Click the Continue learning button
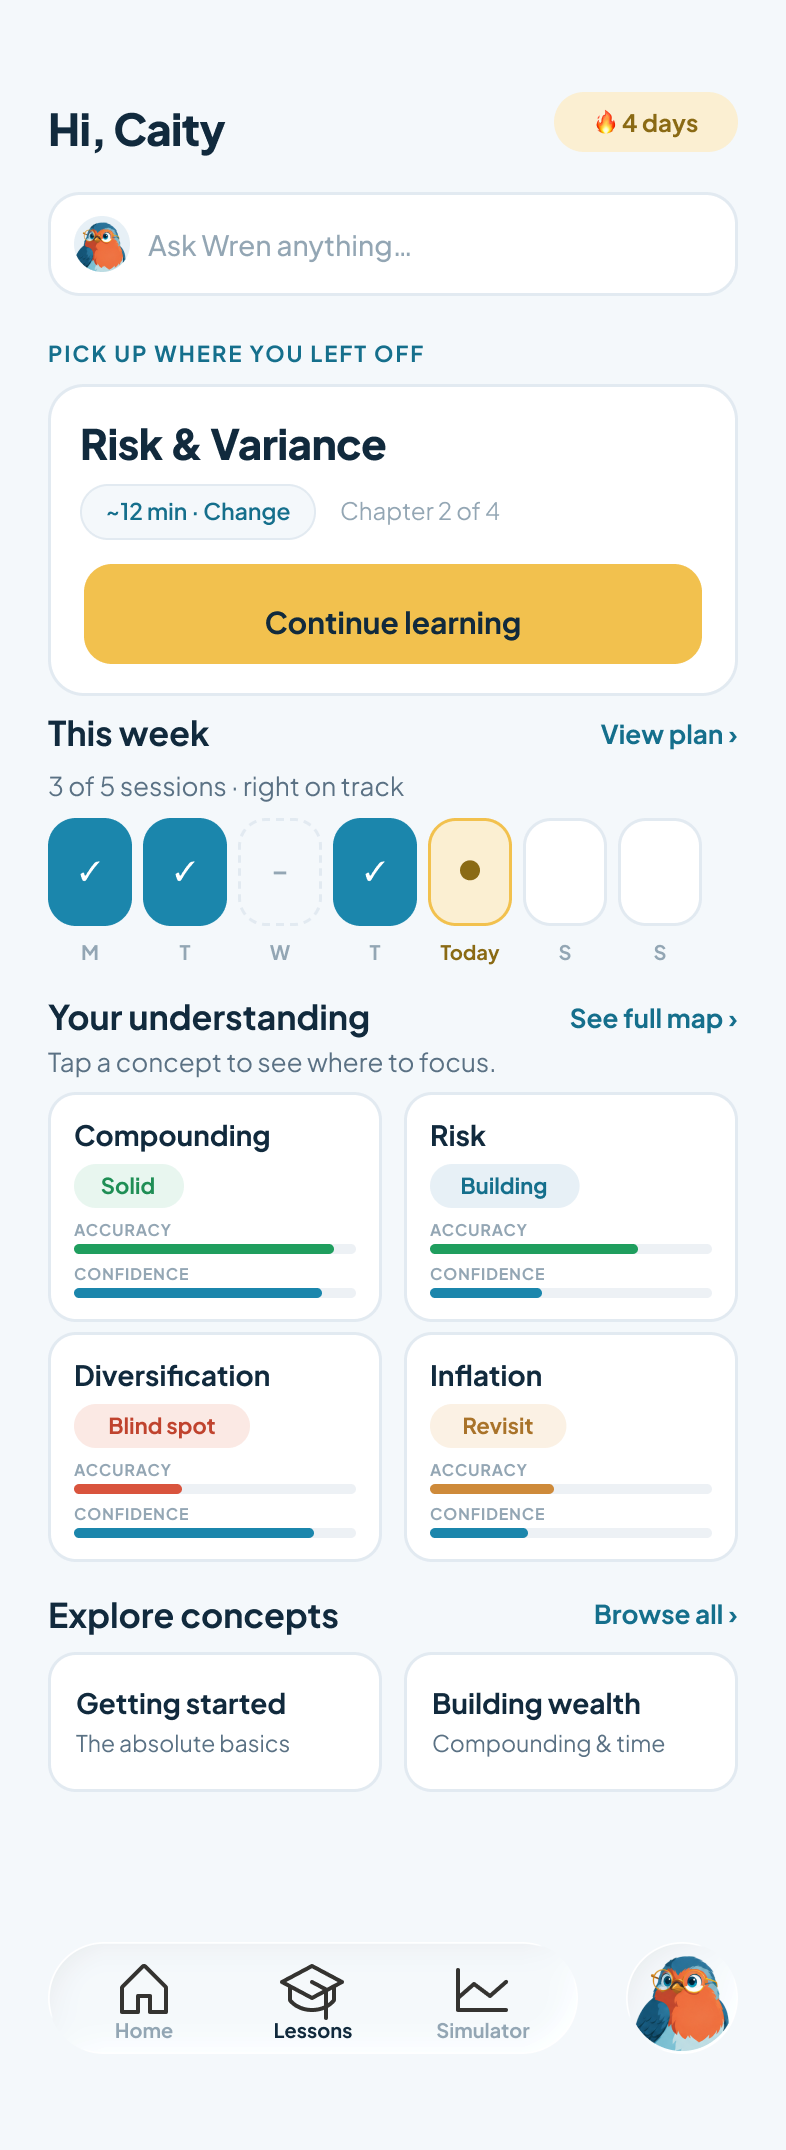The image size is (786, 2150). (x=393, y=614)
